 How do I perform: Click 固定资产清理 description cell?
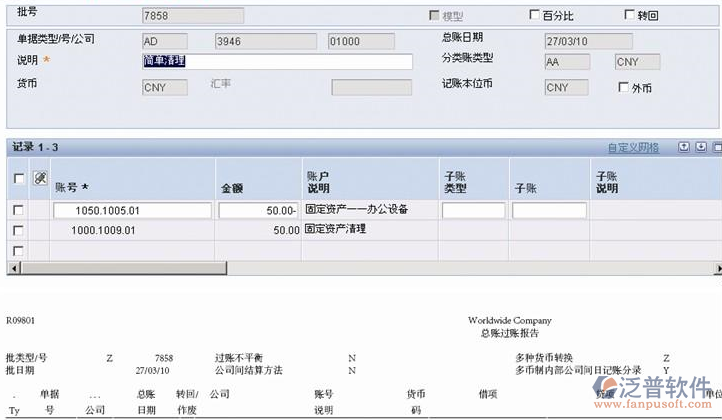point(336,228)
